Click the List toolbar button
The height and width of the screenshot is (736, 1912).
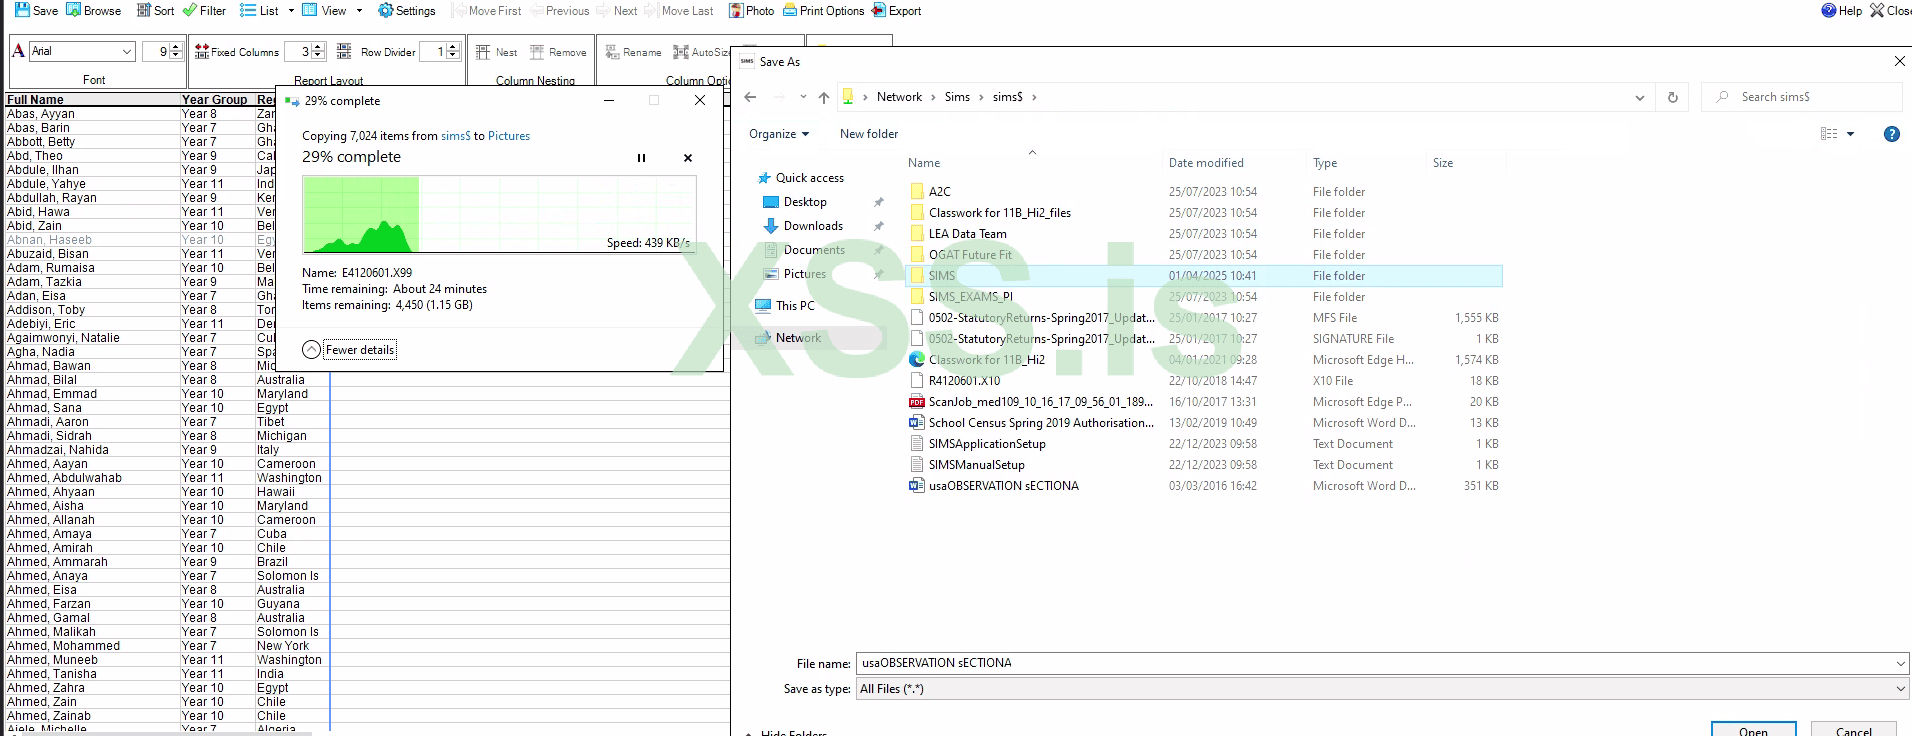[260, 11]
